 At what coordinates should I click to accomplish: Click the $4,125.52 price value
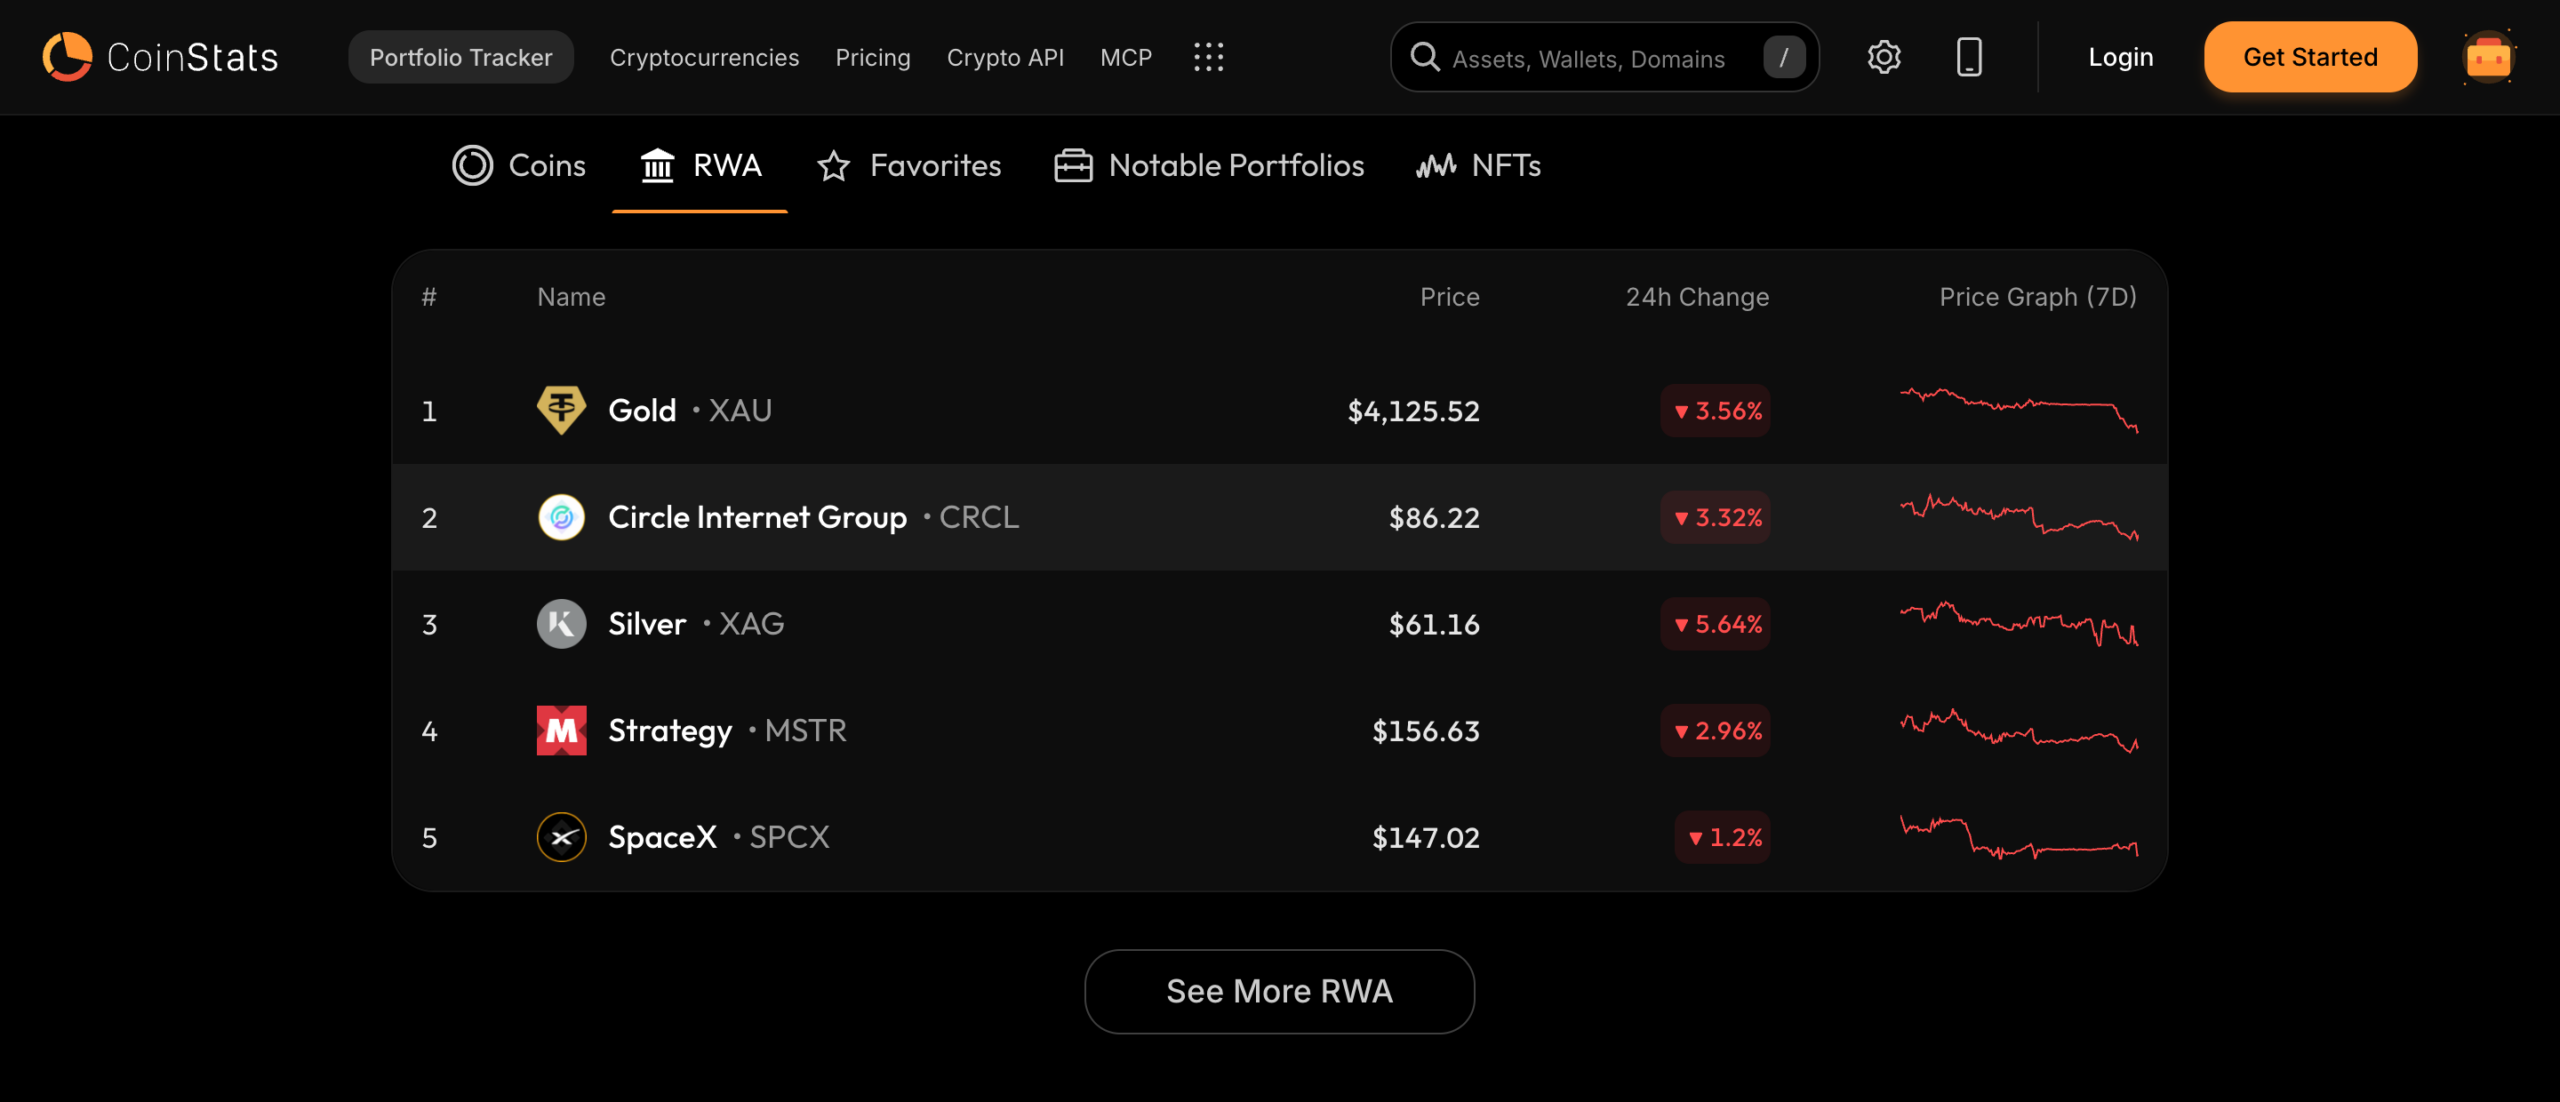tap(1413, 411)
